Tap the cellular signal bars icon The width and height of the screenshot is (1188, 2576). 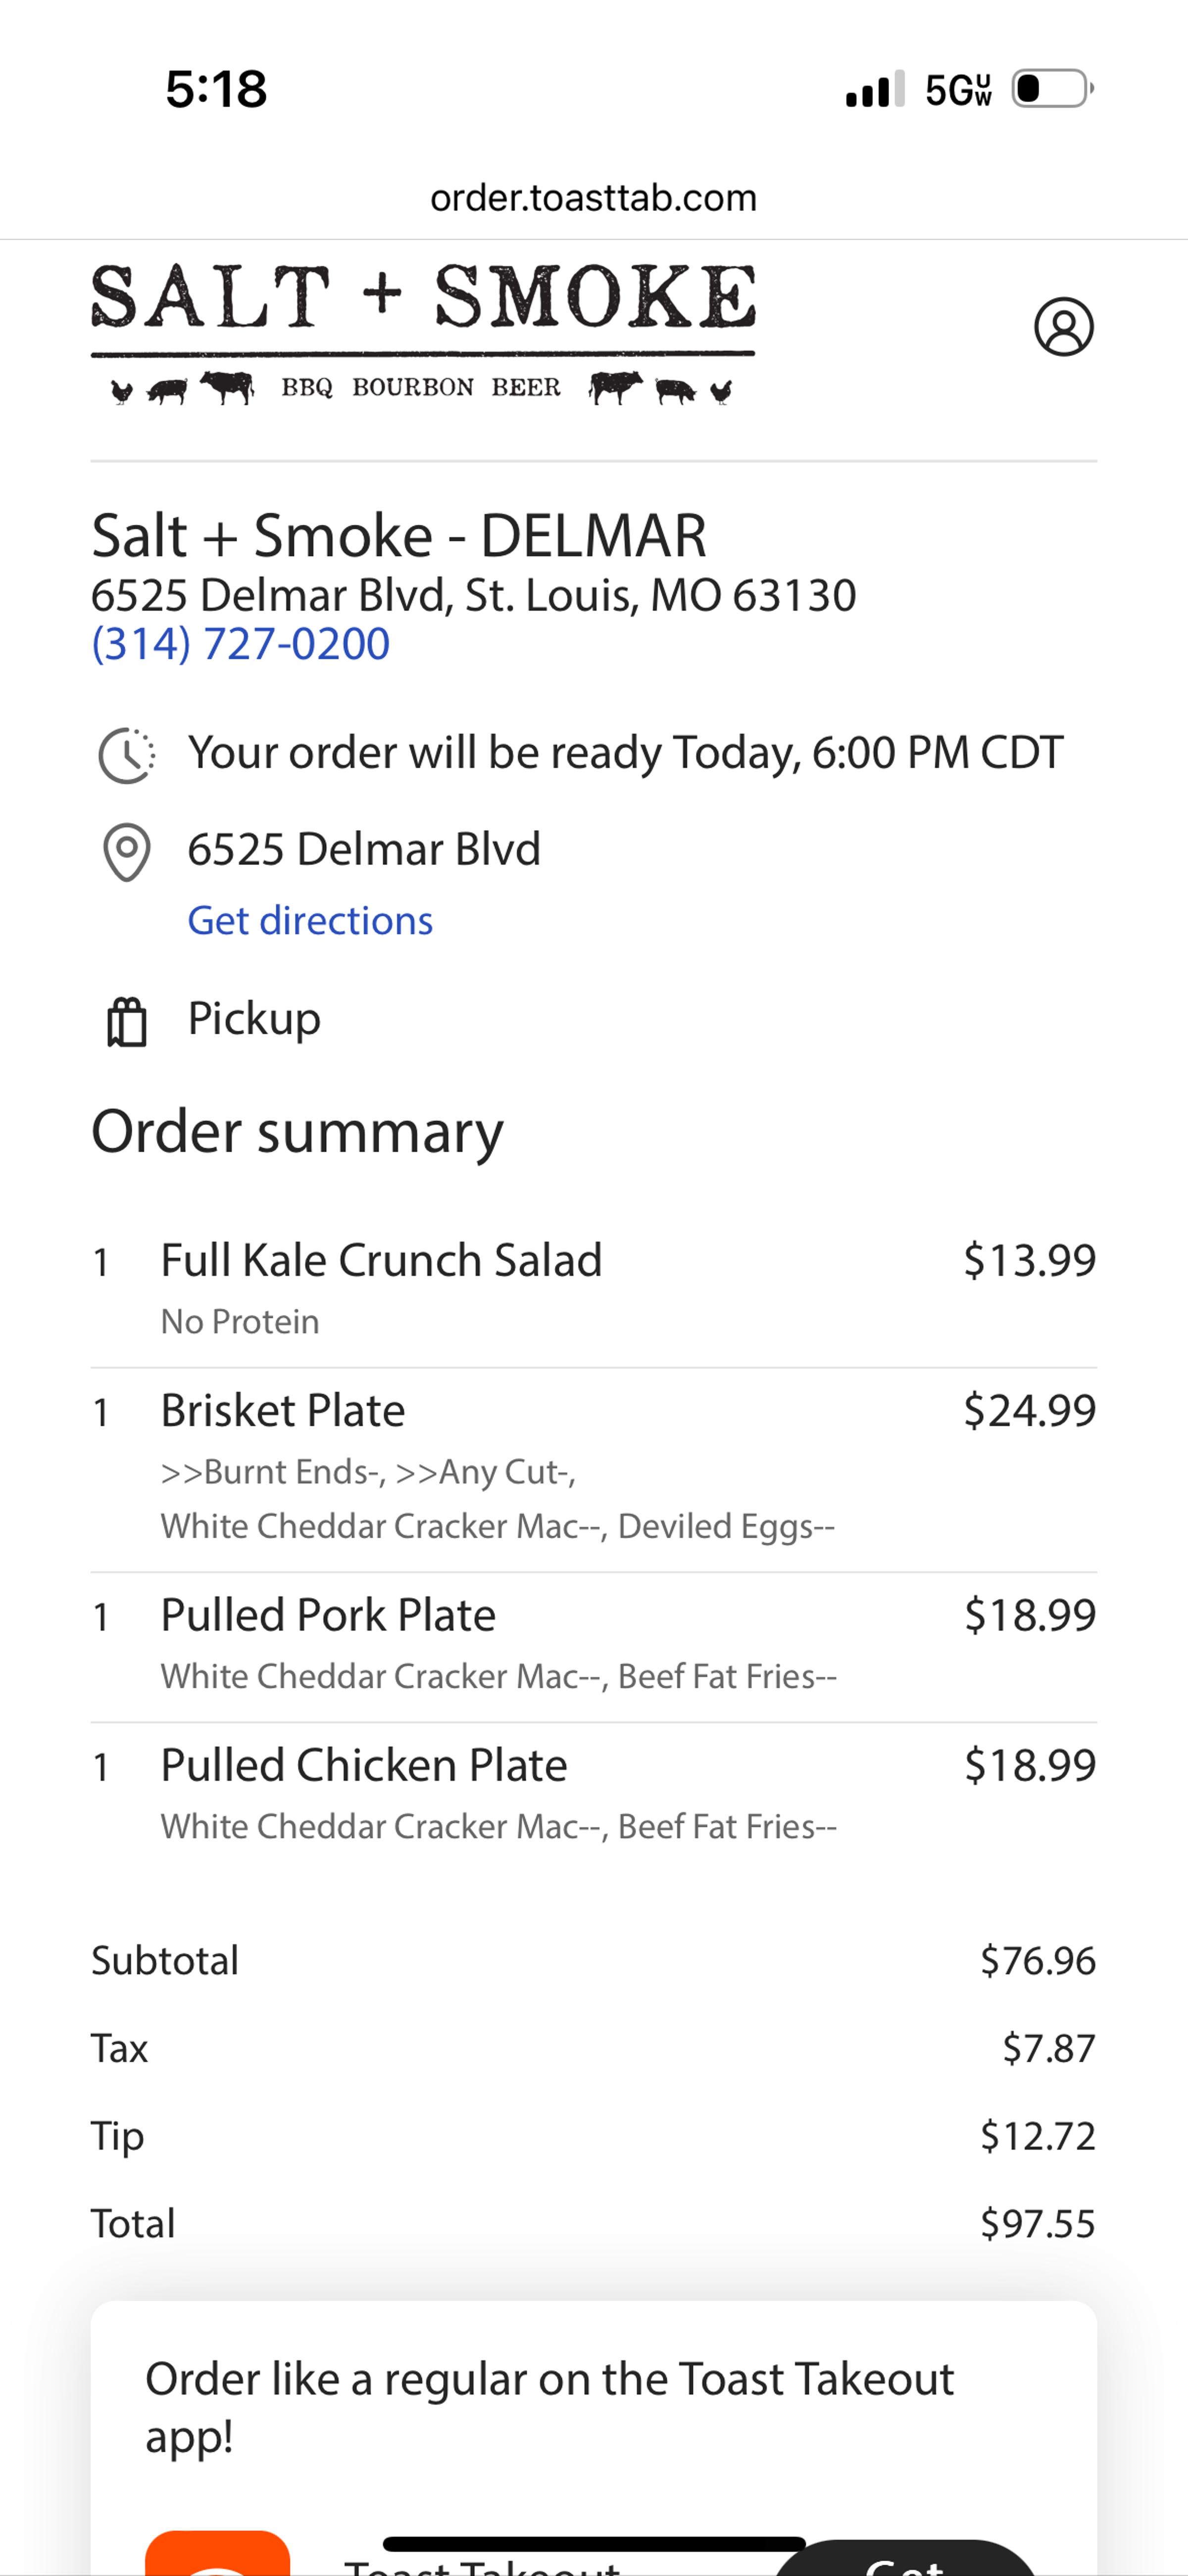click(x=875, y=89)
